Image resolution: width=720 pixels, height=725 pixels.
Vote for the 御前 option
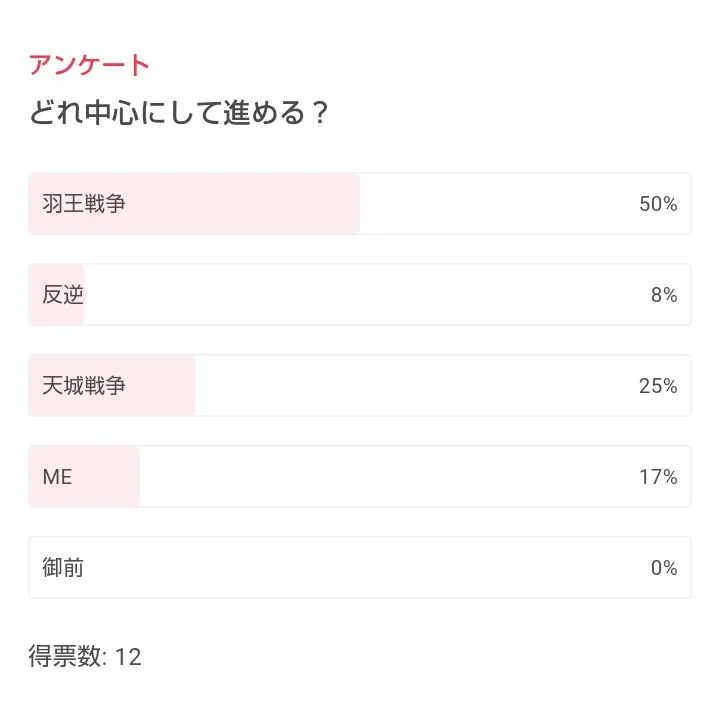click(63, 568)
